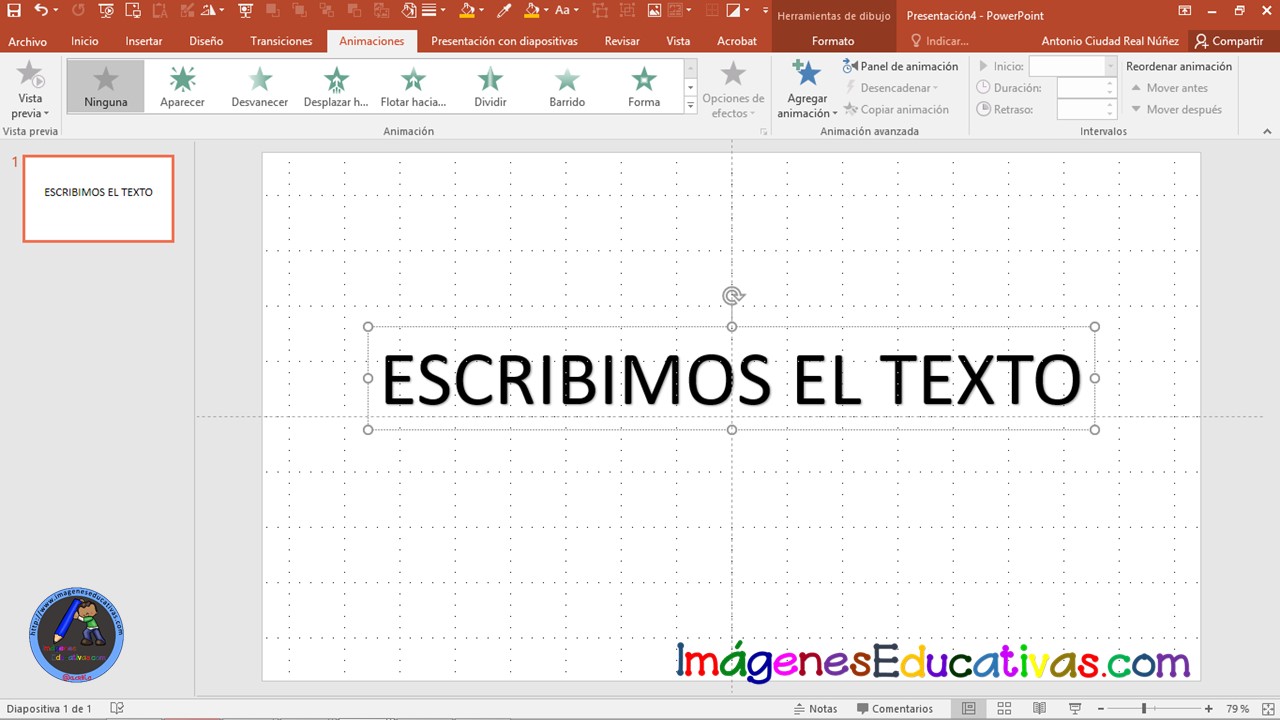The width and height of the screenshot is (1280, 720).
Task: Open the Agregar animación dropdown
Action: tap(807, 113)
